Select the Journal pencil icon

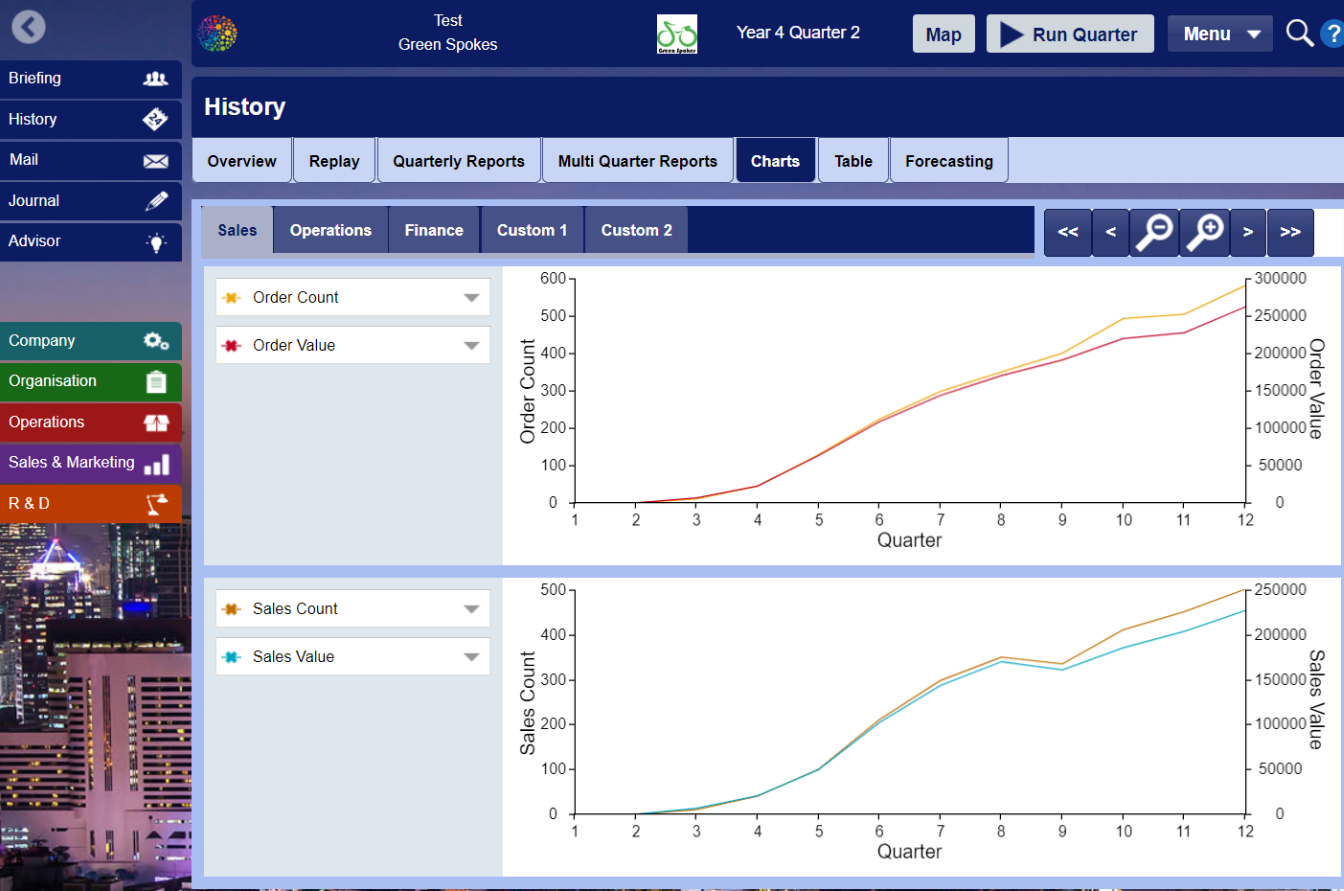[155, 201]
